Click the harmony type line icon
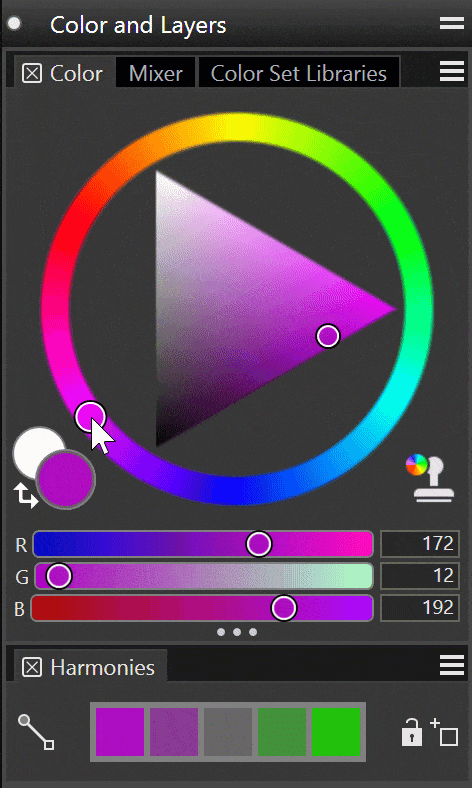The image size is (472, 788). coord(36,732)
